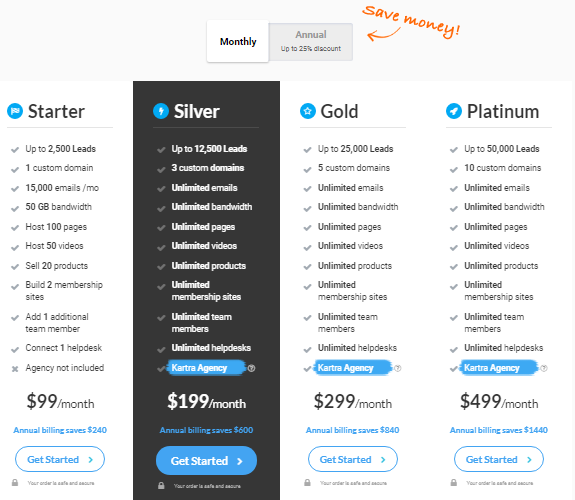Click the Platinum plan rocket icon

point(454,111)
